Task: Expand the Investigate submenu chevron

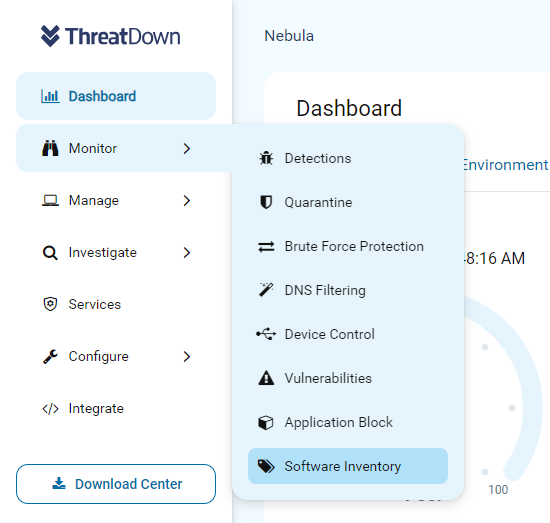Action: (x=187, y=253)
